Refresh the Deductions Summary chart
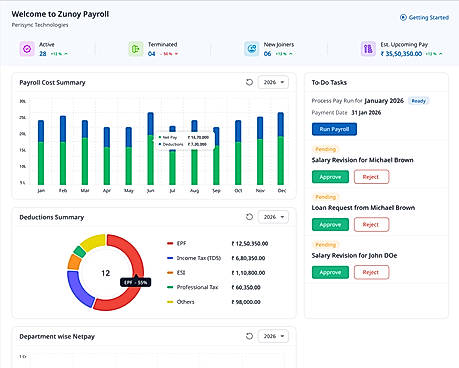The image size is (459, 368). tap(249, 217)
